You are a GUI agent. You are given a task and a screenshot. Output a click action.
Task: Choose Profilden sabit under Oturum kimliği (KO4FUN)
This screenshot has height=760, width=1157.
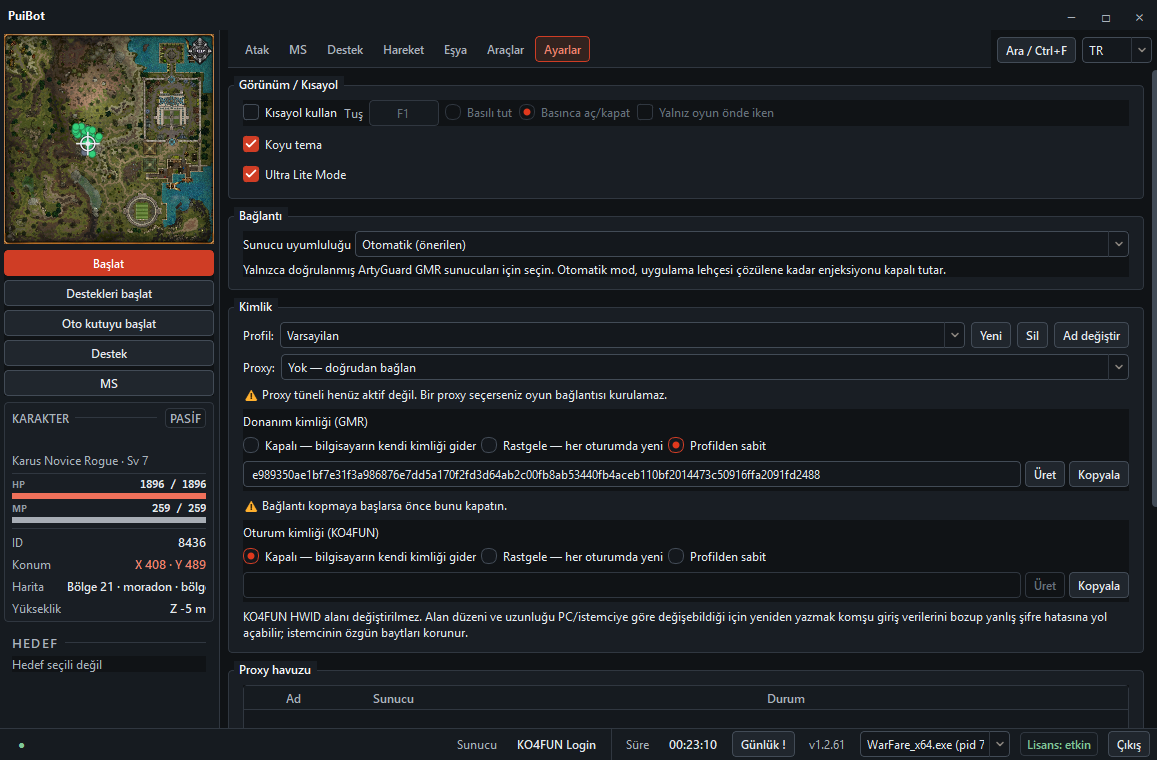[676, 556]
